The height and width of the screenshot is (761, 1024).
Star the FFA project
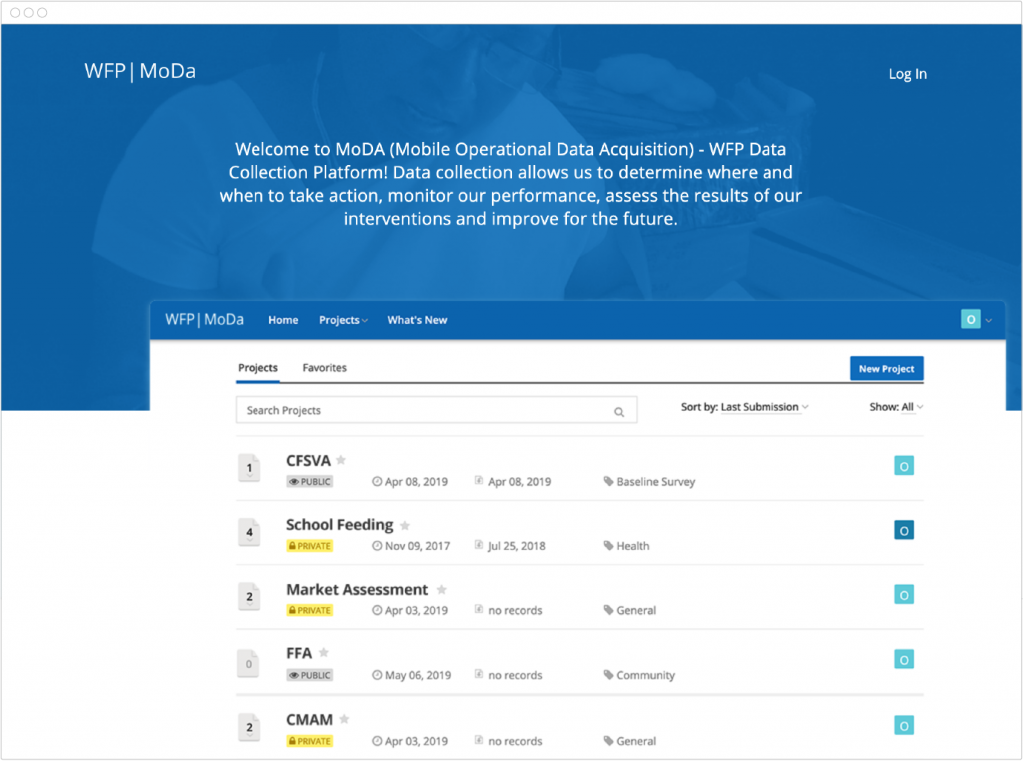coord(324,653)
